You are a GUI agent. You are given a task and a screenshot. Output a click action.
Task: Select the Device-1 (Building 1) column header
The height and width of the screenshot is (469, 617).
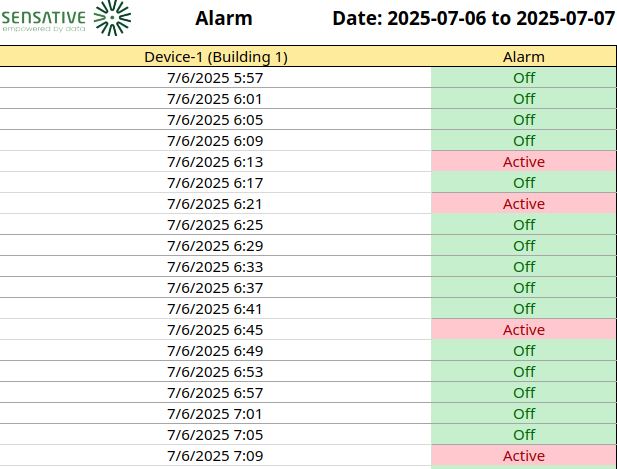[215, 57]
